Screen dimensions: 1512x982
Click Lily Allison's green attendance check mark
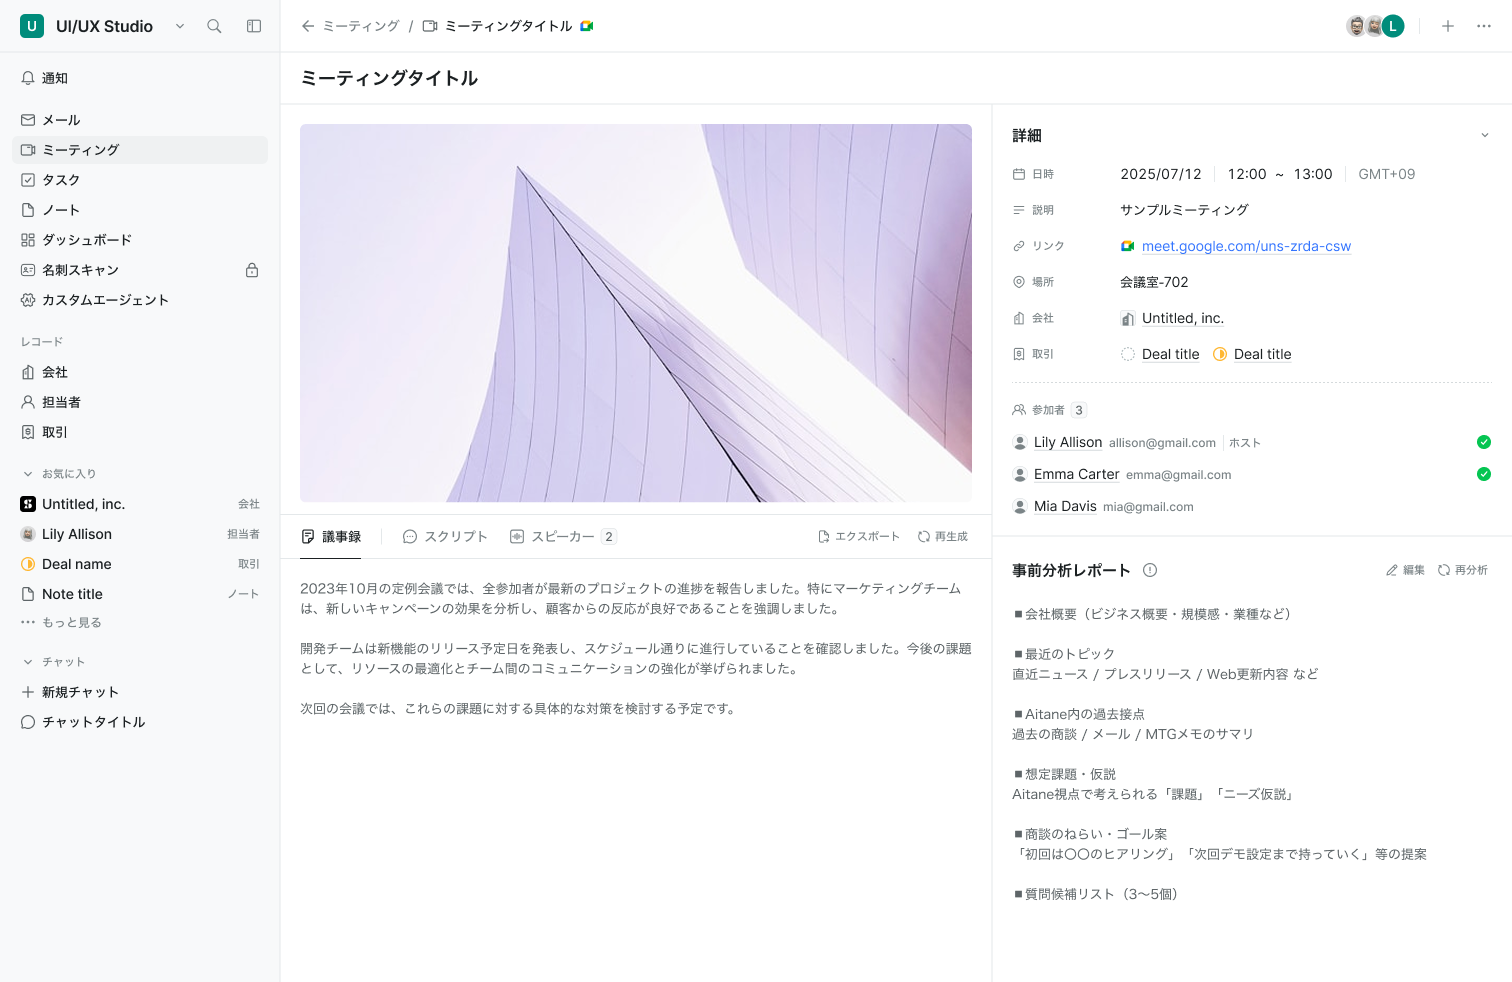tap(1484, 442)
